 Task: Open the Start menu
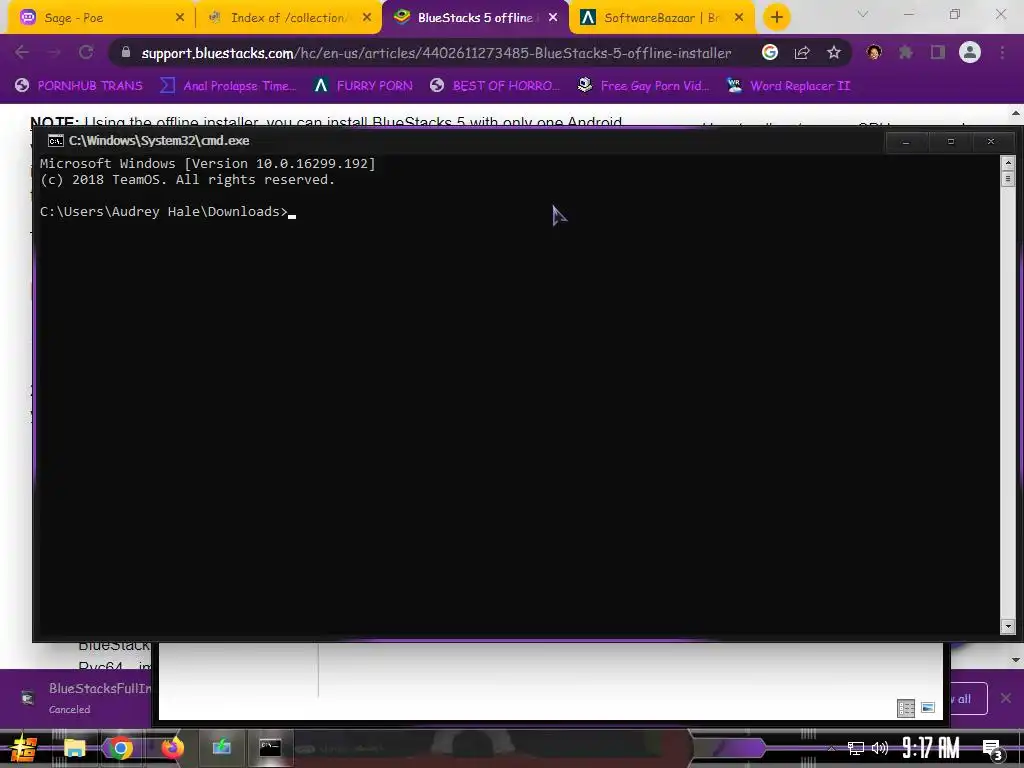[24, 748]
